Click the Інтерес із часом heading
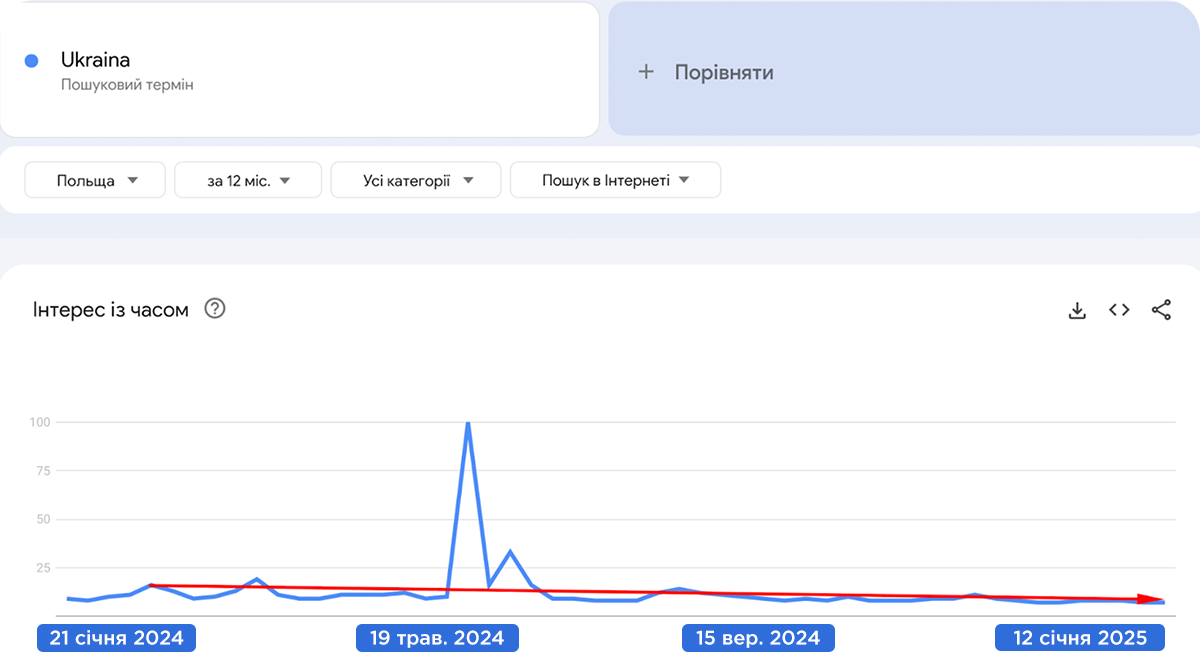 coord(110,310)
